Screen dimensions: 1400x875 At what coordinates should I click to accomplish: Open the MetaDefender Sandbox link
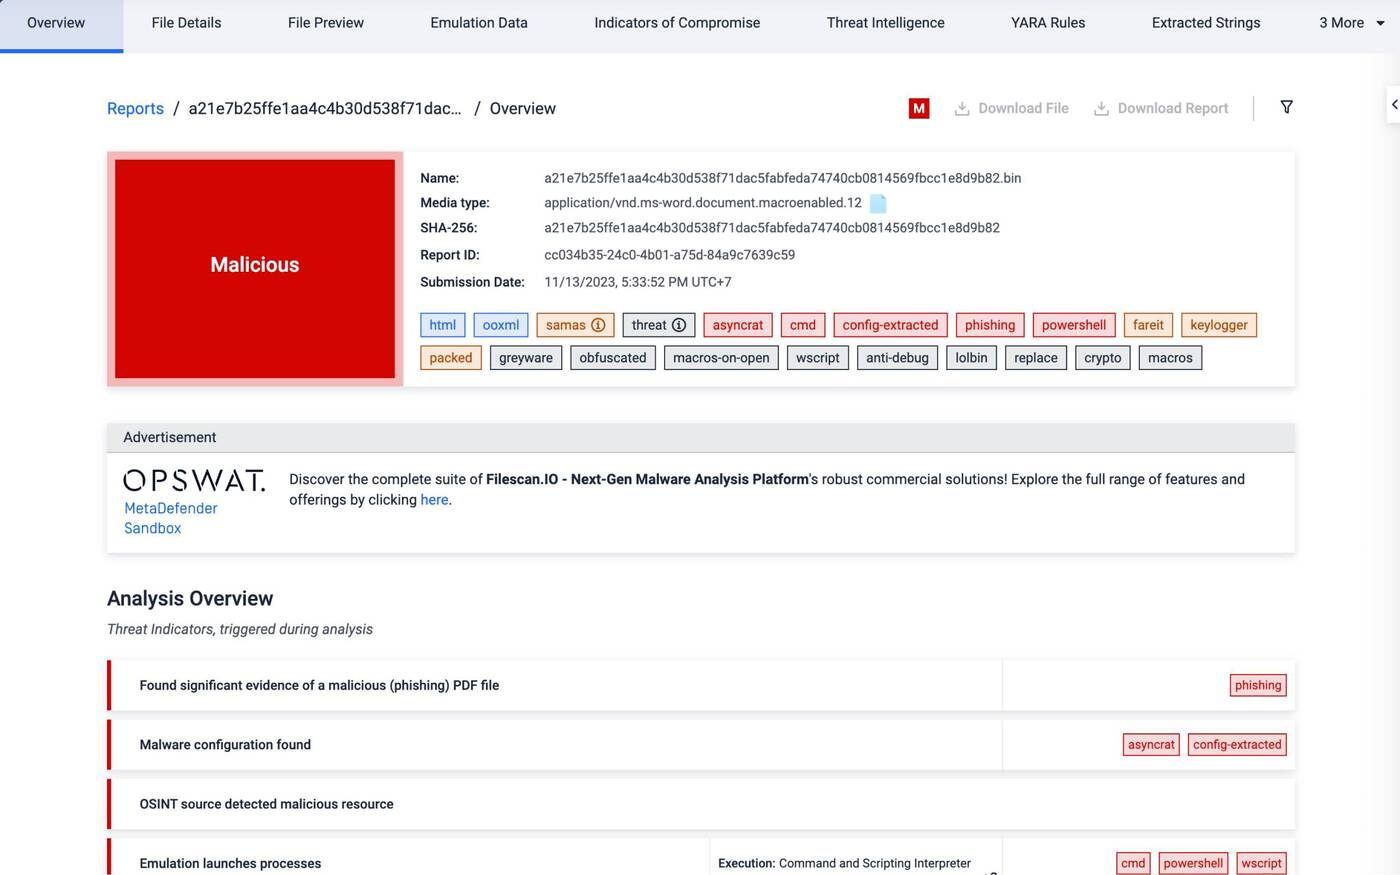[x=170, y=518]
